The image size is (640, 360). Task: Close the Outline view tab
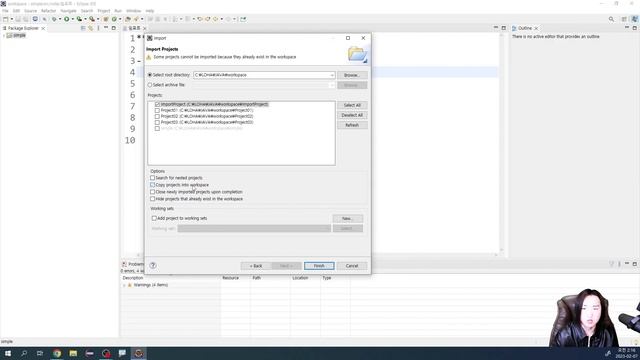(536, 29)
